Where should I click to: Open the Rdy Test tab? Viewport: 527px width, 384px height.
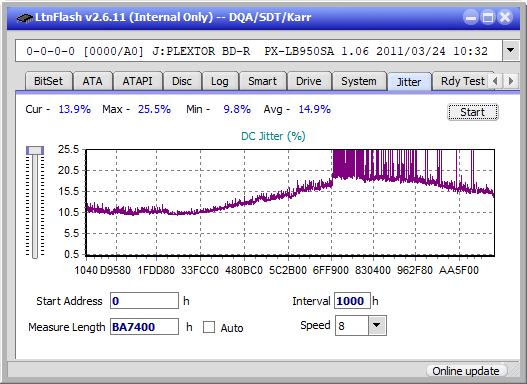pyautogui.click(x=462, y=81)
